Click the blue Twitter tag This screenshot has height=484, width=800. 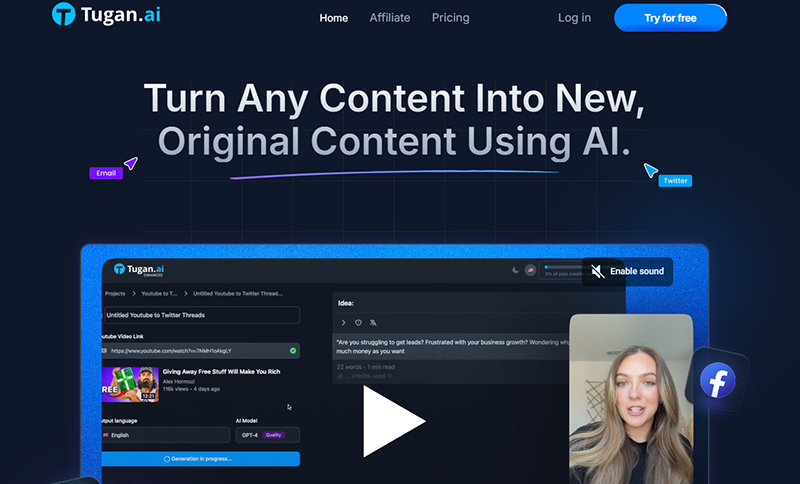675,181
